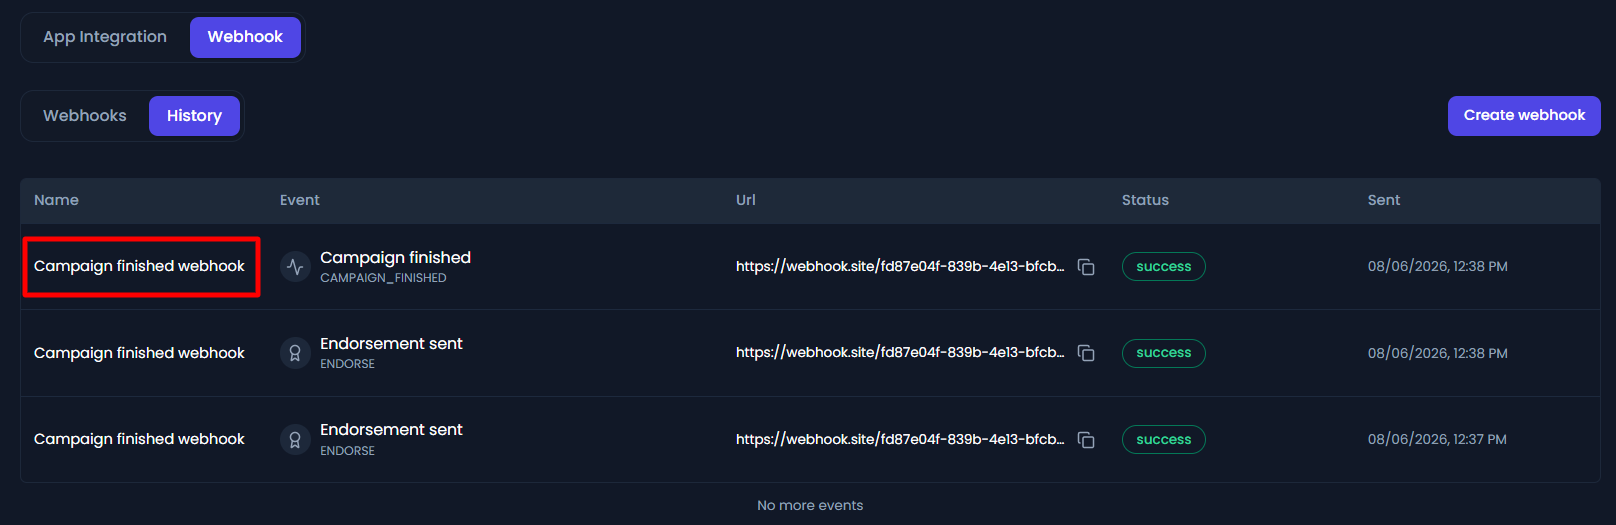Click the highlighted Campaign finished webhook name

pos(139,266)
